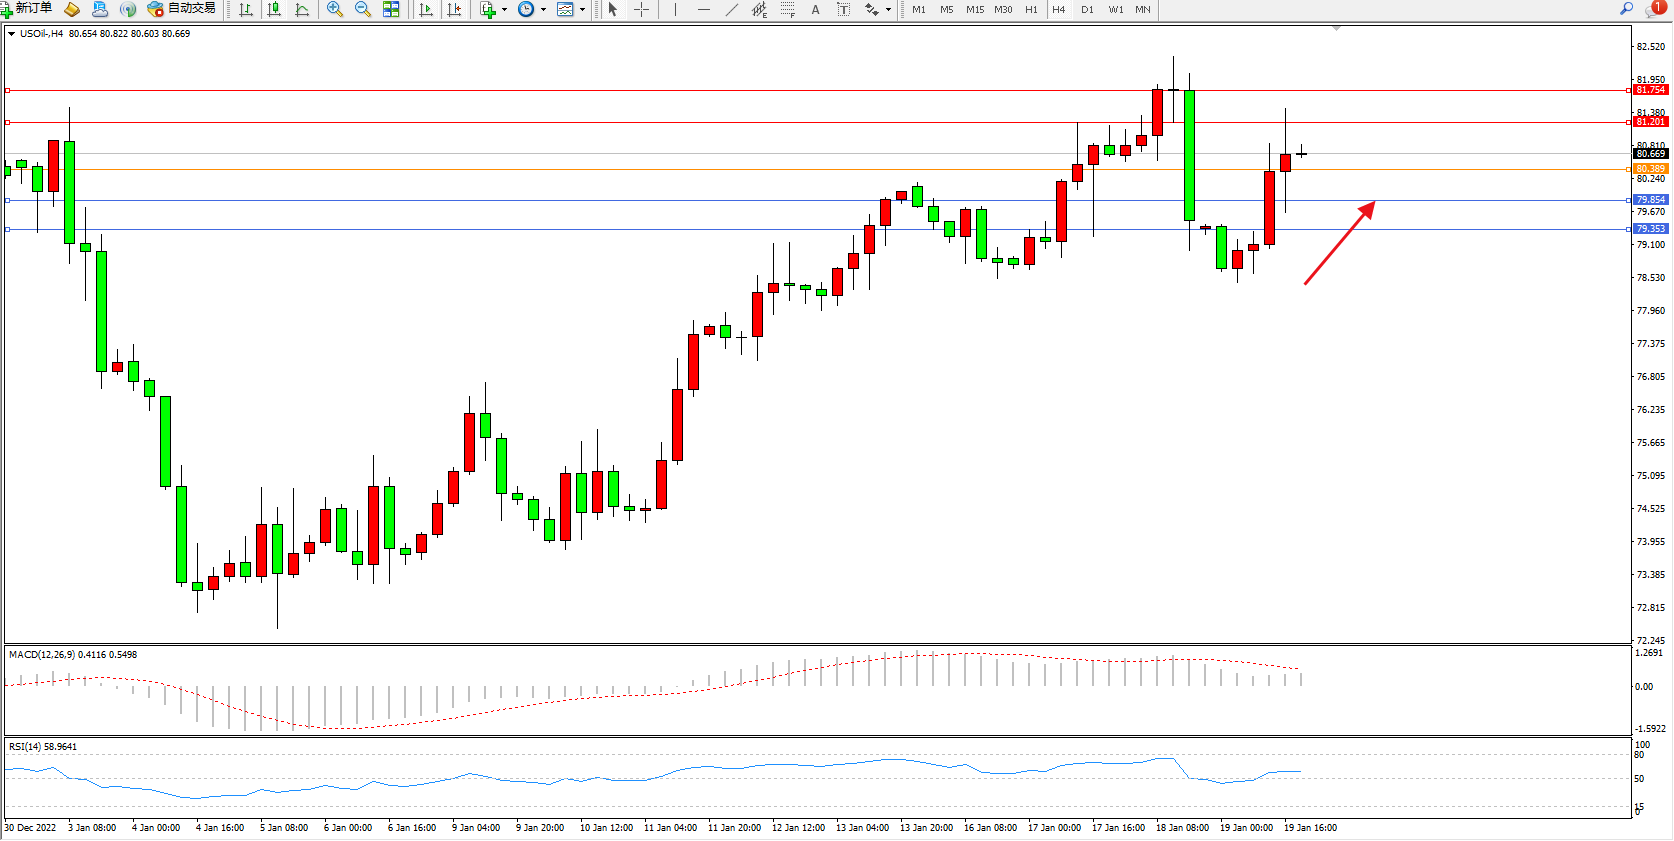Select the Crosshair tool
This screenshot has height=841, width=1674.
642,9
